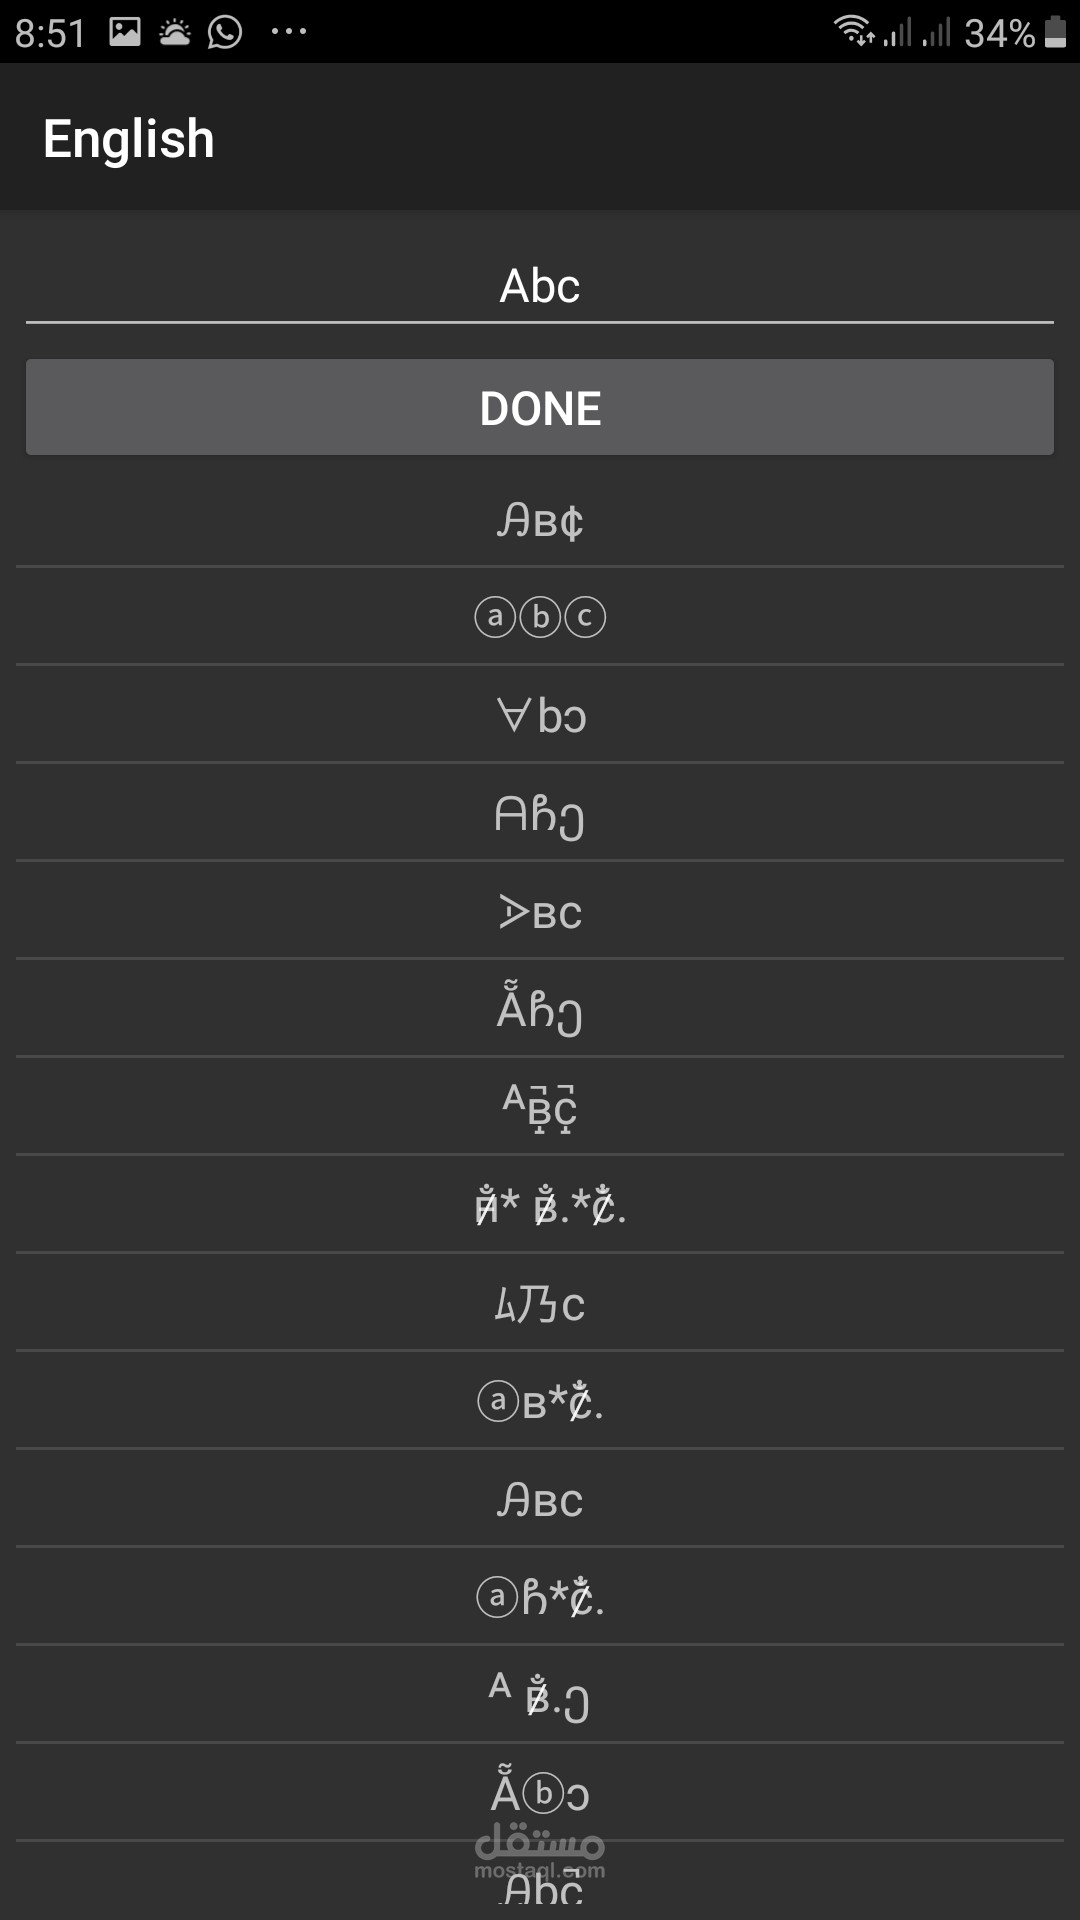Screen dimensions: 1080x1920
Task: Select the style with cent-sign C
Action: coord(540,520)
